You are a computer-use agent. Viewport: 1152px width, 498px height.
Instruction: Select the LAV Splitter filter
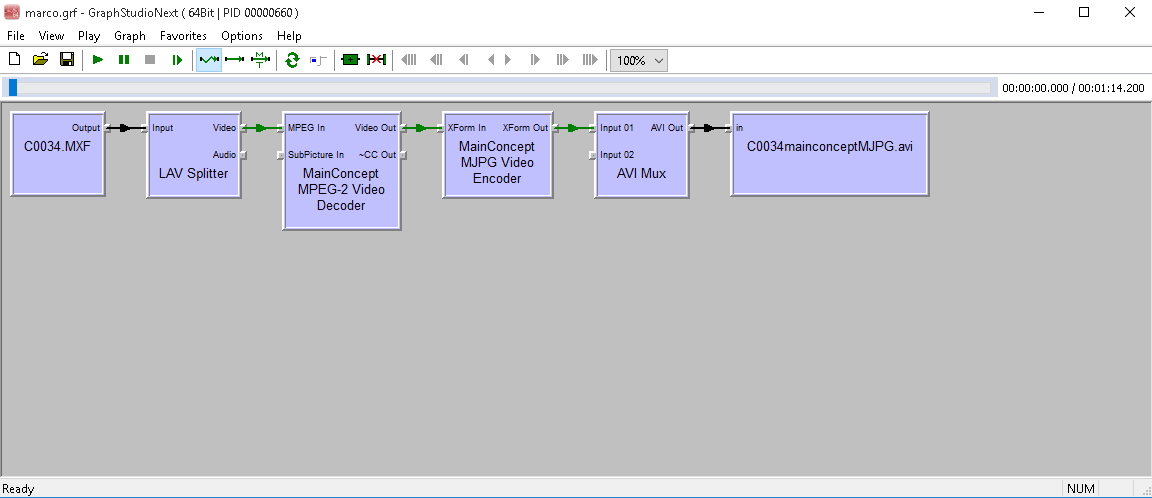(x=194, y=155)
